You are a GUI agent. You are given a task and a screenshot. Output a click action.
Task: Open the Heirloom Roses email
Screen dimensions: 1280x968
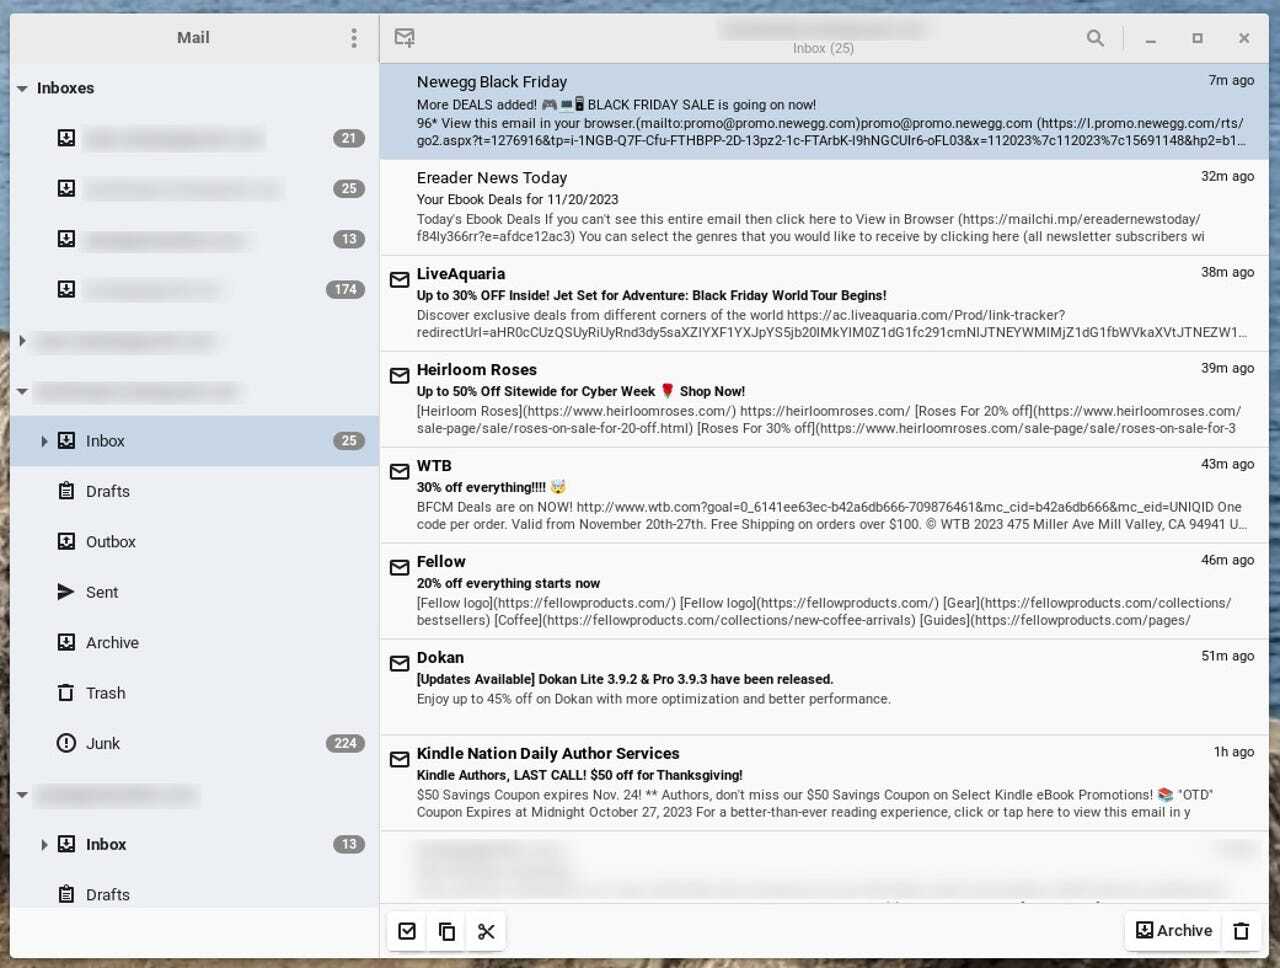click(824, 400)
